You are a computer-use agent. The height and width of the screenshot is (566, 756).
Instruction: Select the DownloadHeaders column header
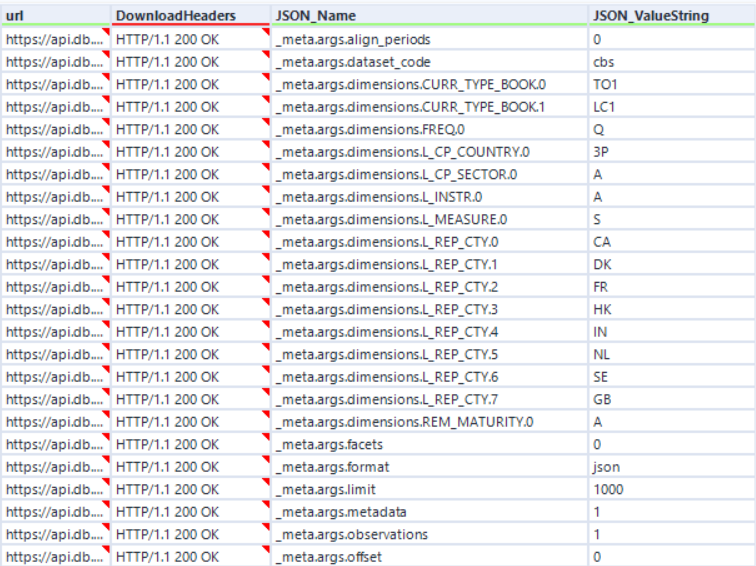pyautogui.click(x=190, y=15)
